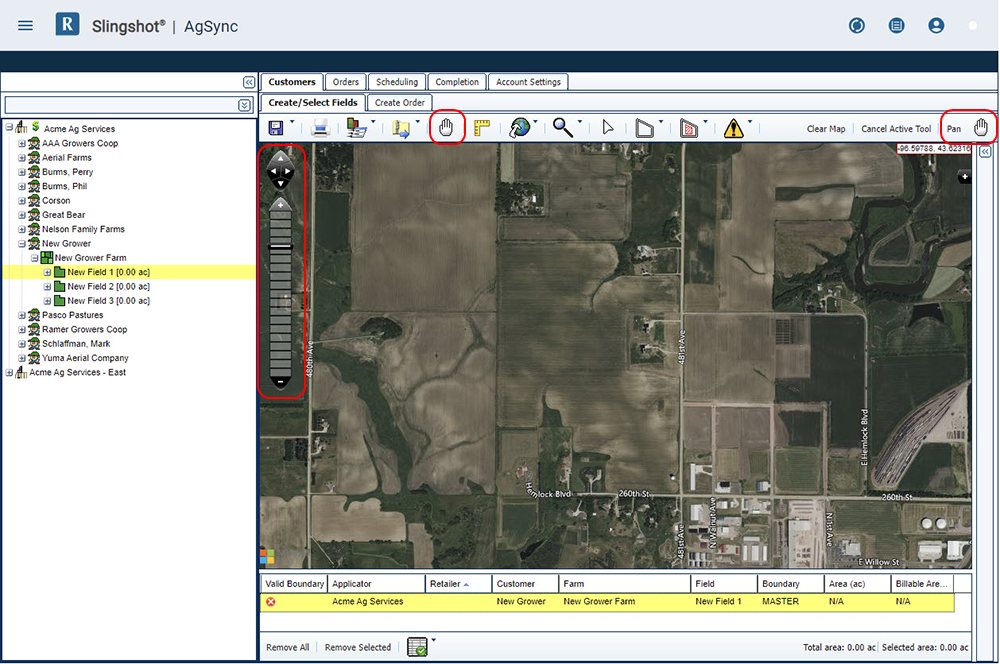Click the Pan text button

coord(953,129)
